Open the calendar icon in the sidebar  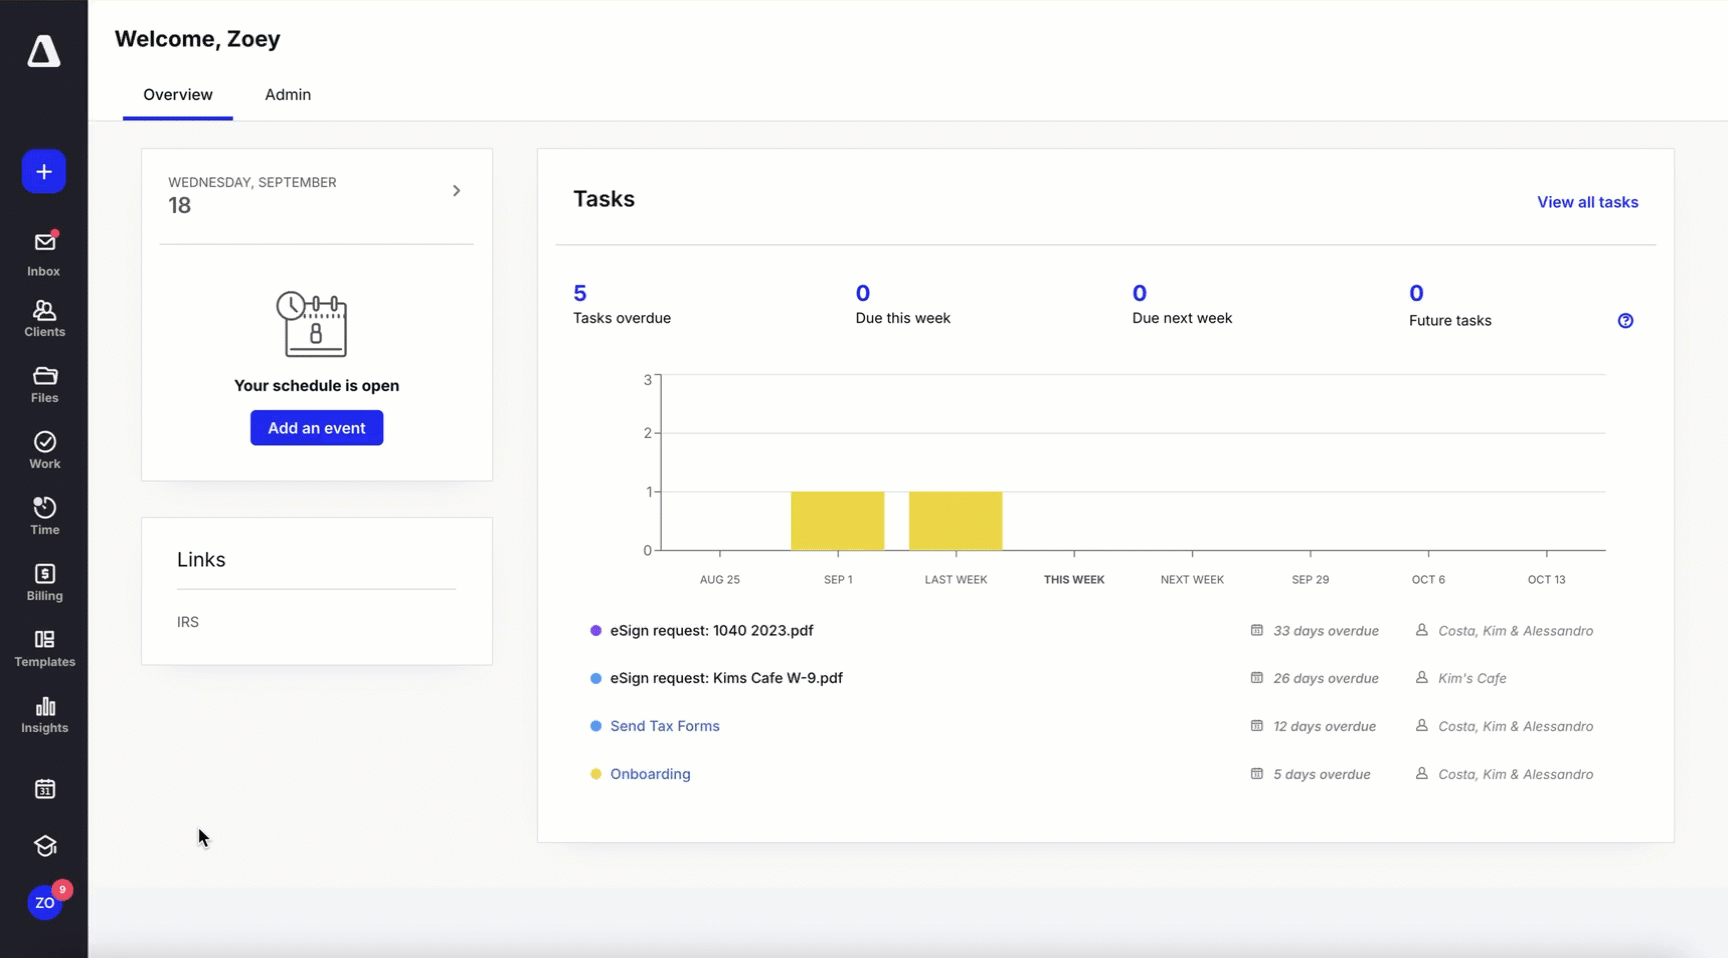point(44,789)
